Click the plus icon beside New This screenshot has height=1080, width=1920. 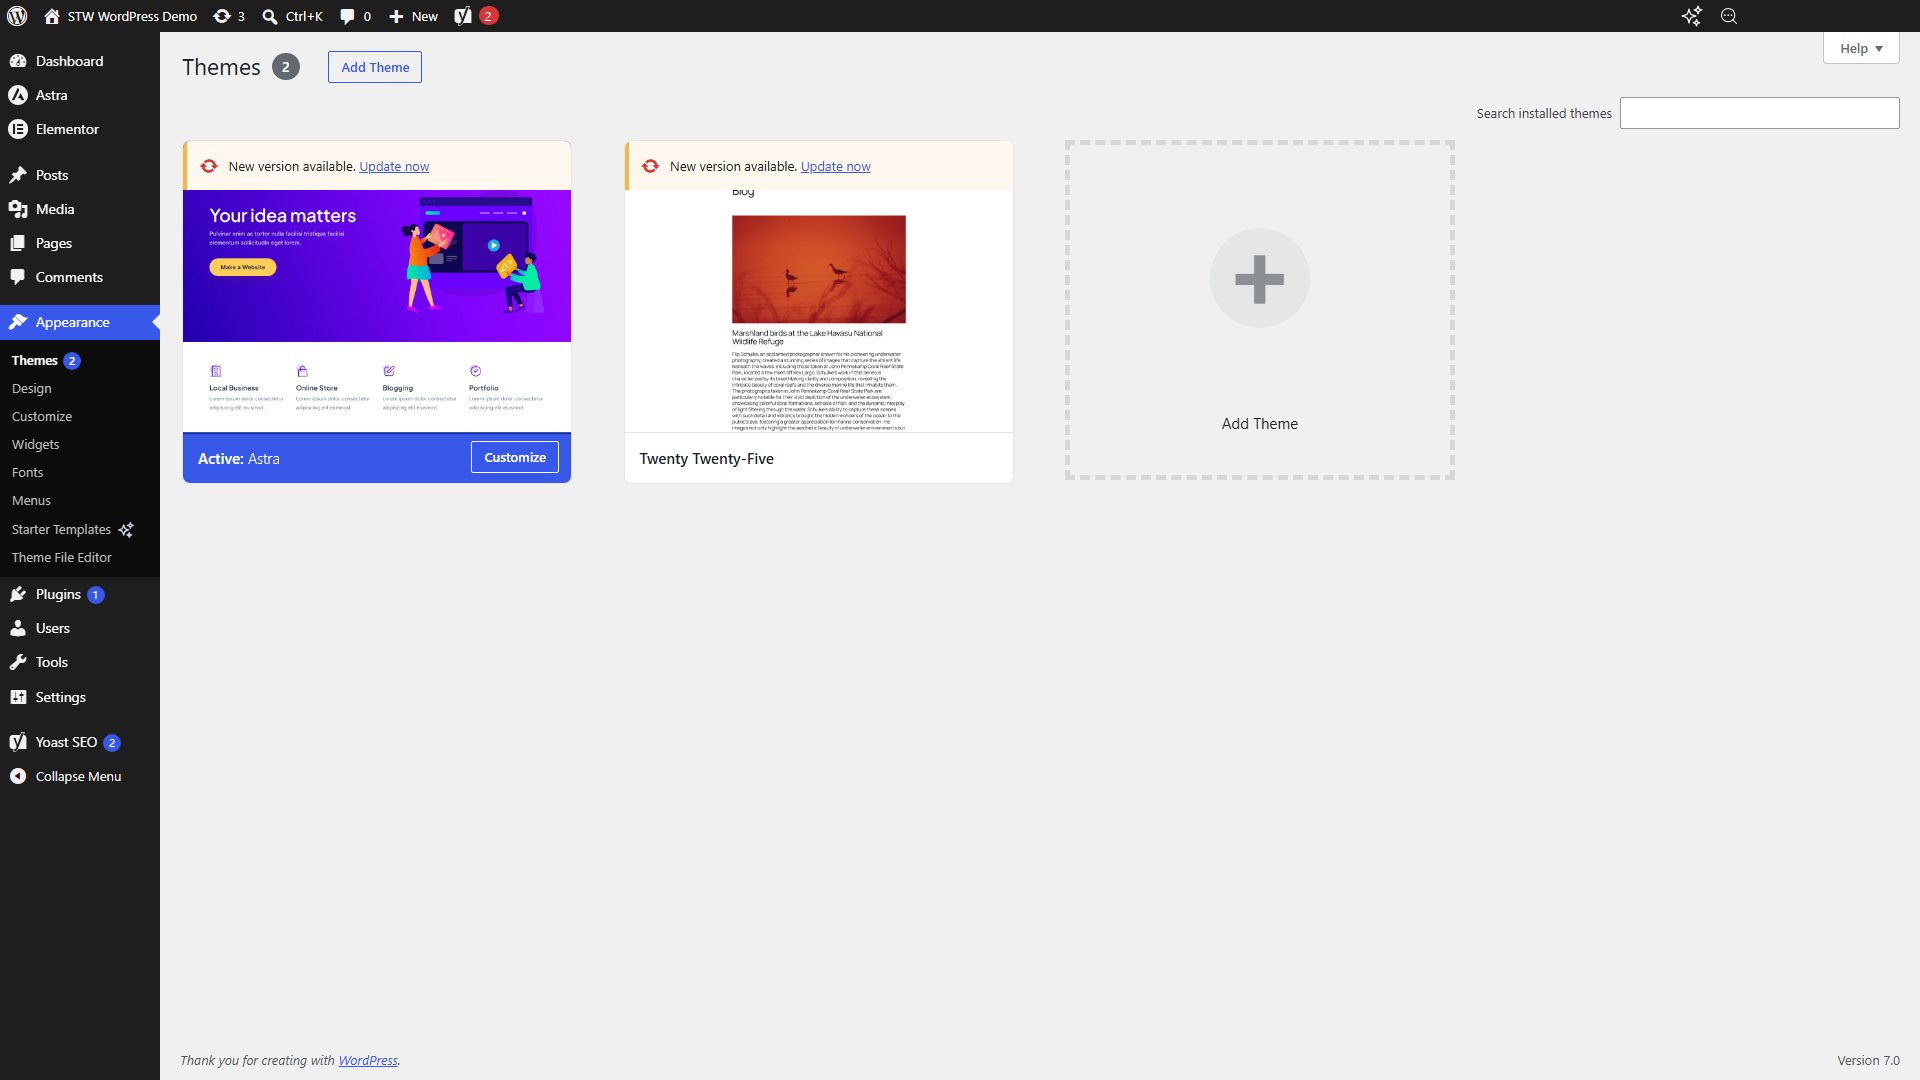[x=396, y=16]
